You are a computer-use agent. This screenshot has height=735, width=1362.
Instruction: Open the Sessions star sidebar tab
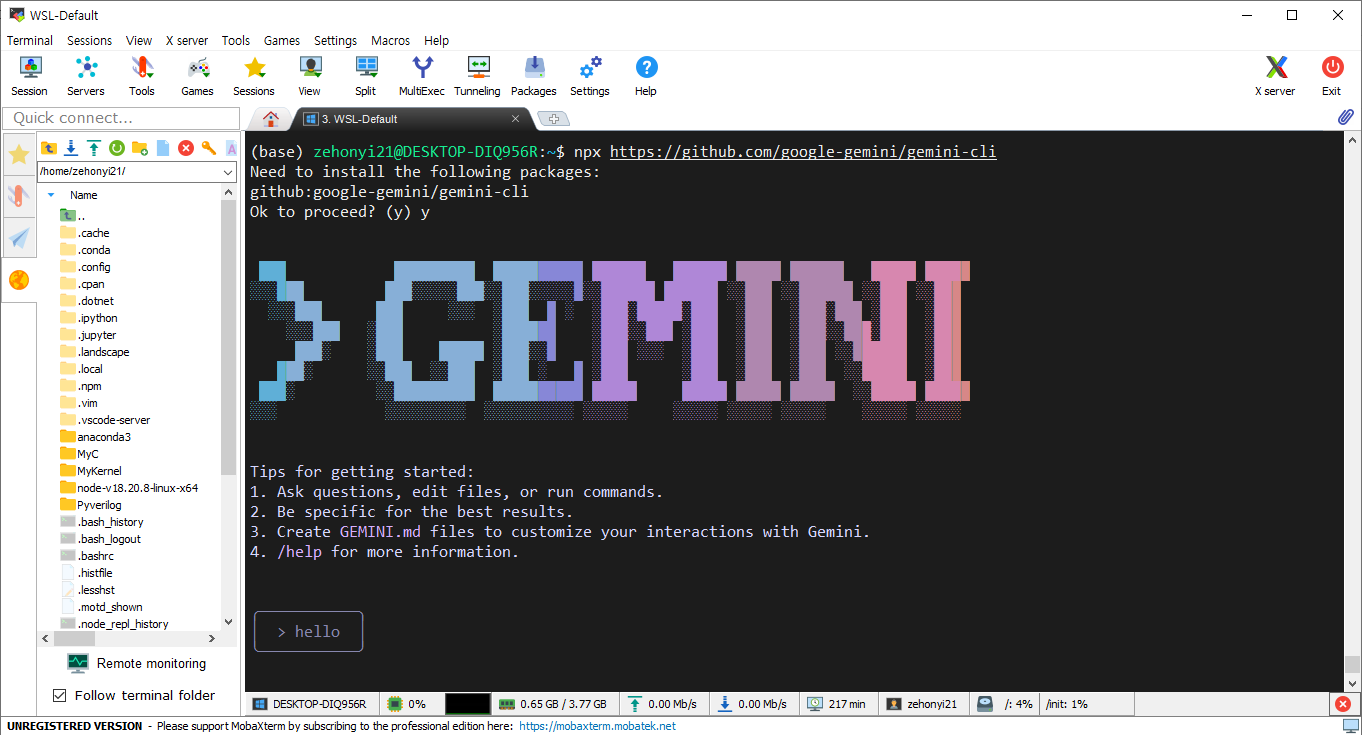click(19, 155)
